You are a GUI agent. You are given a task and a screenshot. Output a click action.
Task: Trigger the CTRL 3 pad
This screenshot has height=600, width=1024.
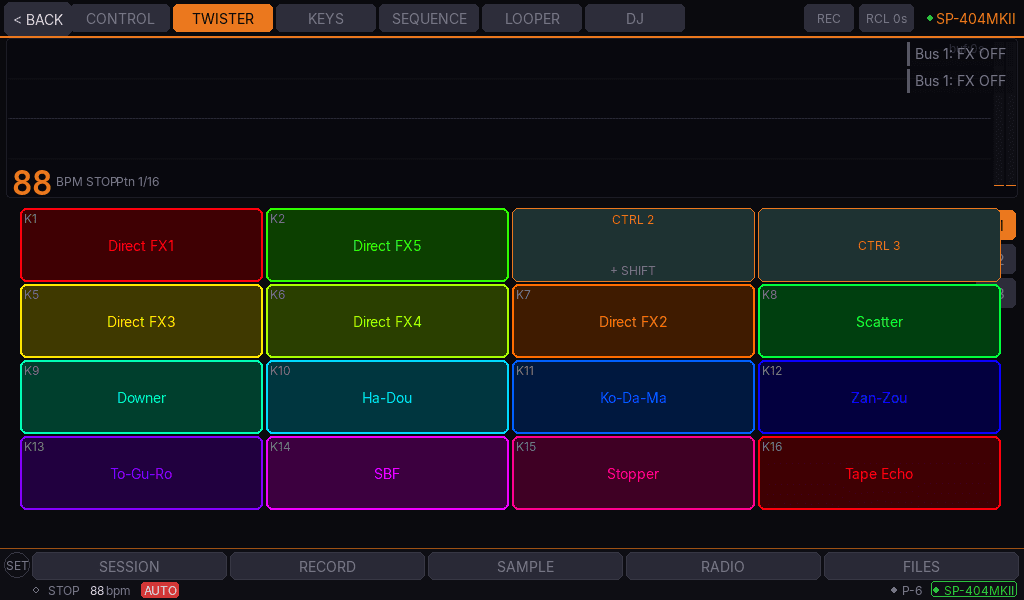(x=879, y=245)
